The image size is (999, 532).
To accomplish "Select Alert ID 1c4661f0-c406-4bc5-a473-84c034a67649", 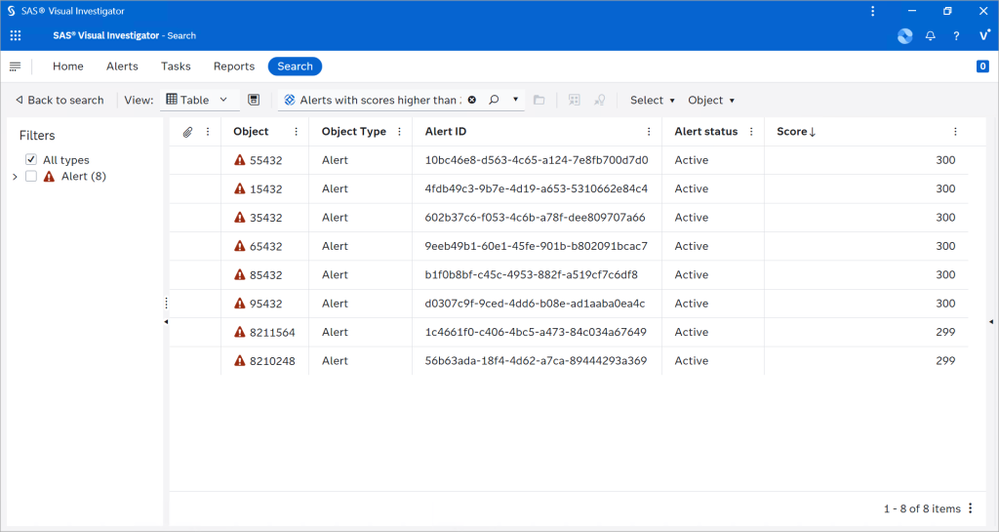I will tap(535, 332).
